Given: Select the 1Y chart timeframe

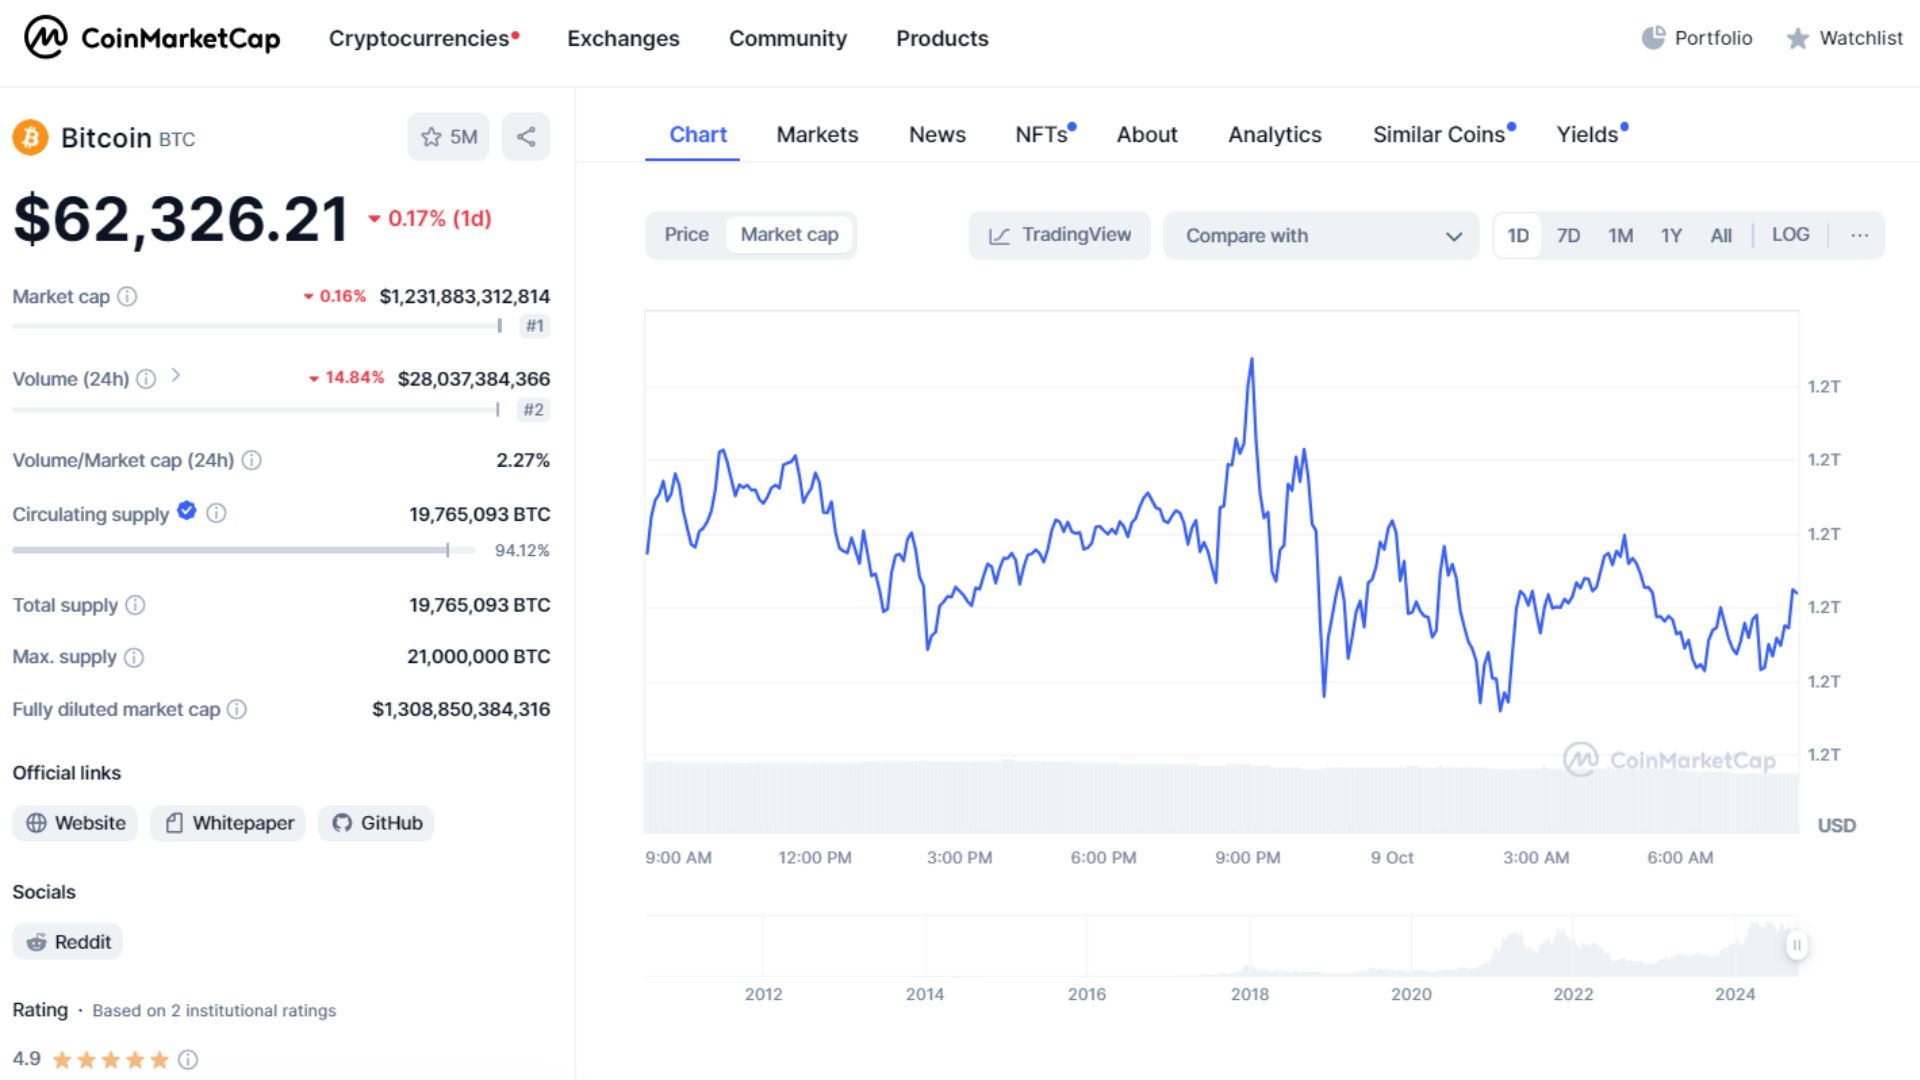Looking at the screenshot, I should [x=1670, y=235].
